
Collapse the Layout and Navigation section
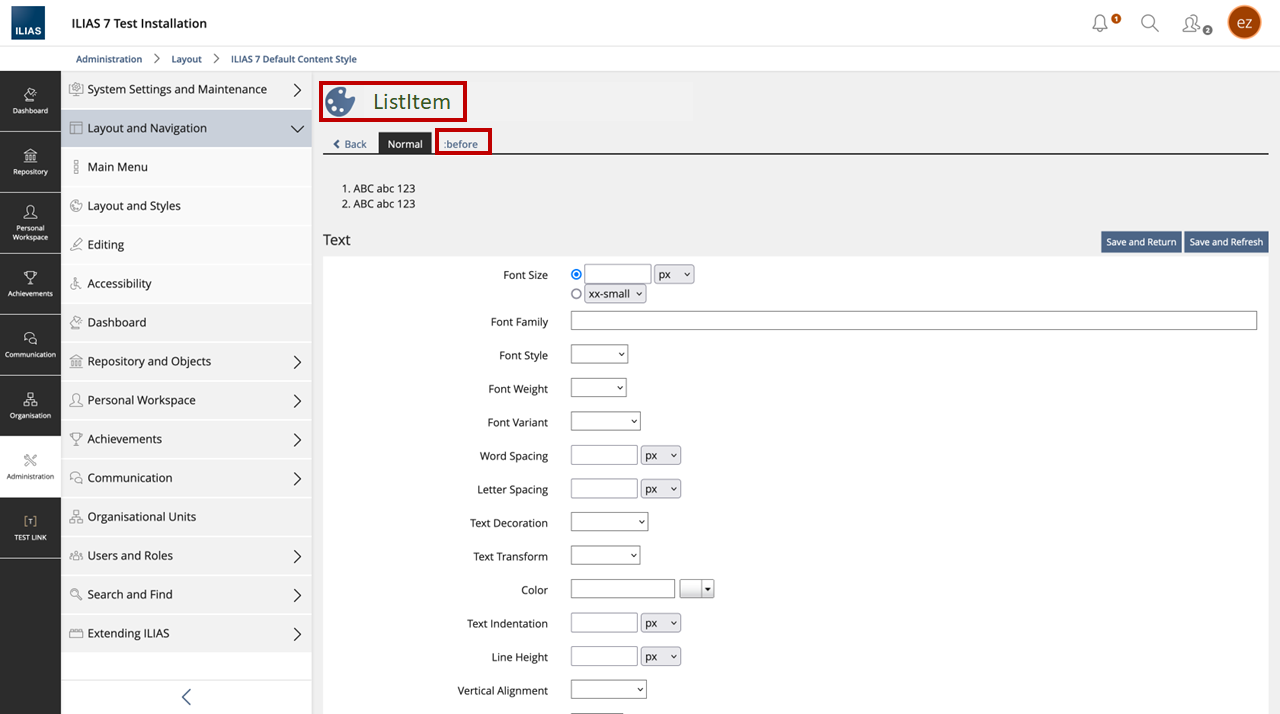click(x=297, y=128)
